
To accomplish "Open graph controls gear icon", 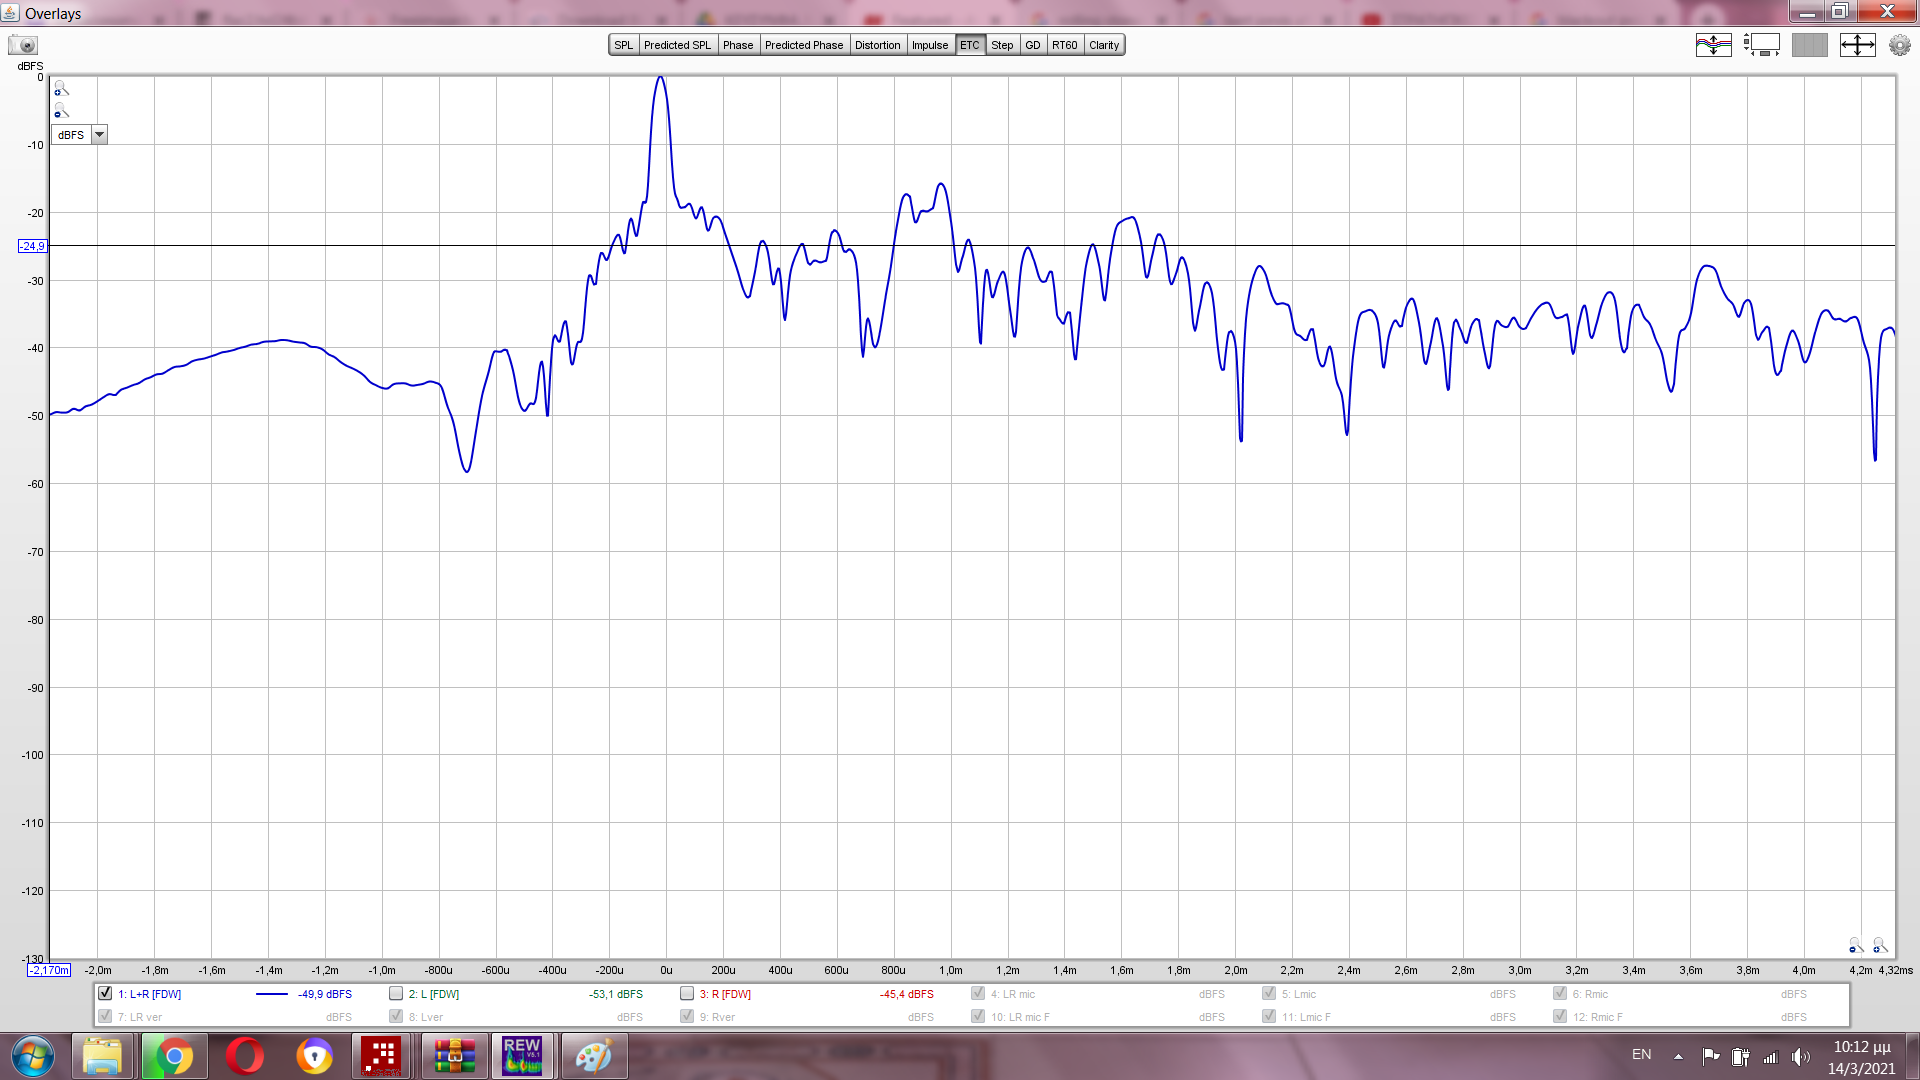I will [x=1899, y=45].
